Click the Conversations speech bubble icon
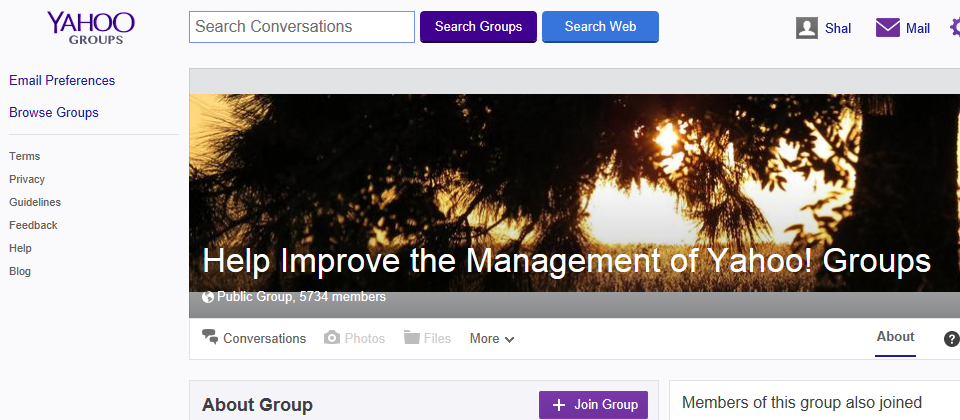Viewport: 960px width, 420px height. click(x=210, y=337)
